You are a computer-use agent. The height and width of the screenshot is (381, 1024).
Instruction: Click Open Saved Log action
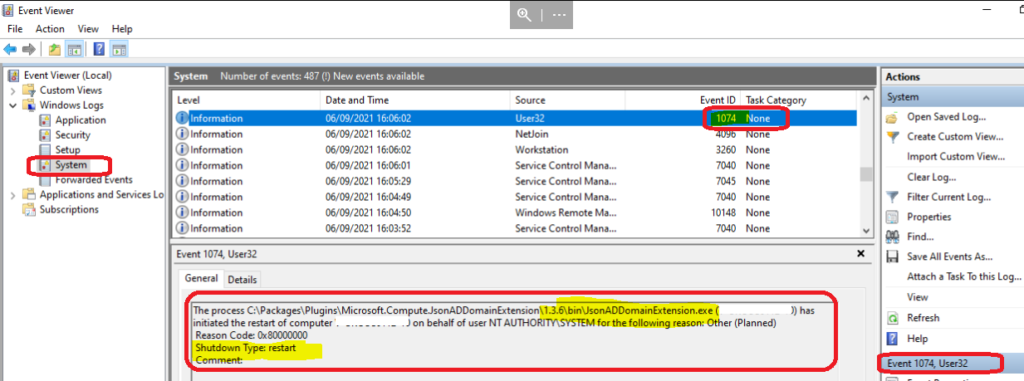[x=946, y=117]
